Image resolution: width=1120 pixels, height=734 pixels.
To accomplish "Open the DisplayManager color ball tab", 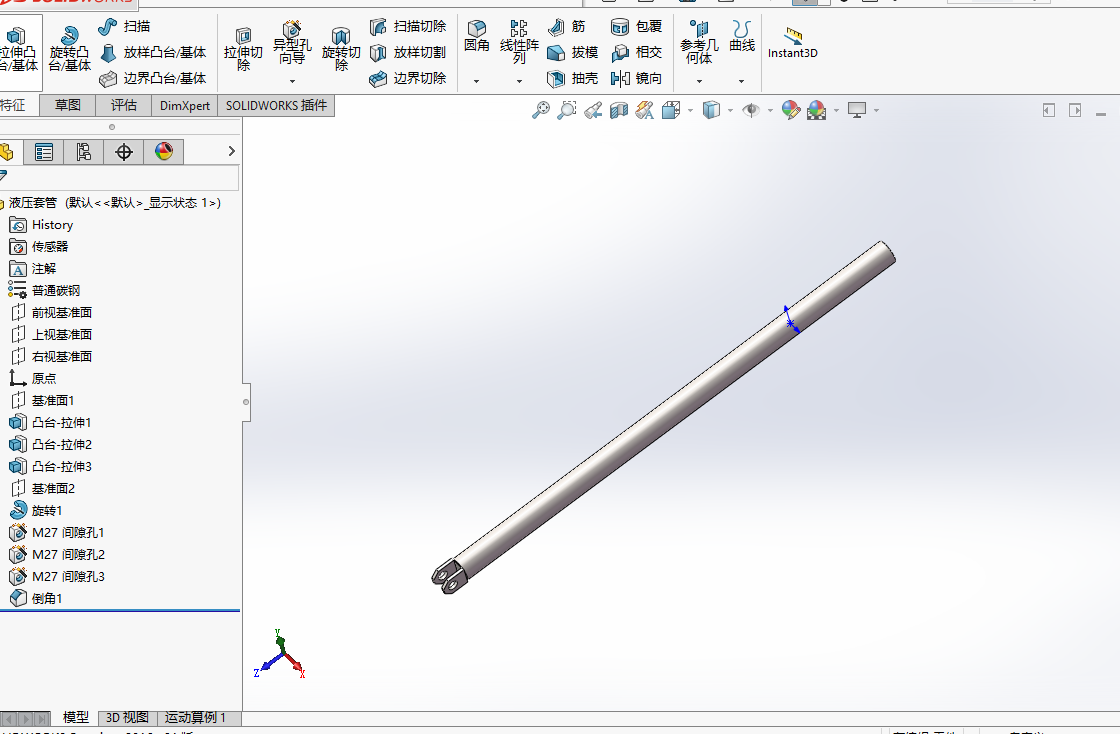I will point(164,151).
